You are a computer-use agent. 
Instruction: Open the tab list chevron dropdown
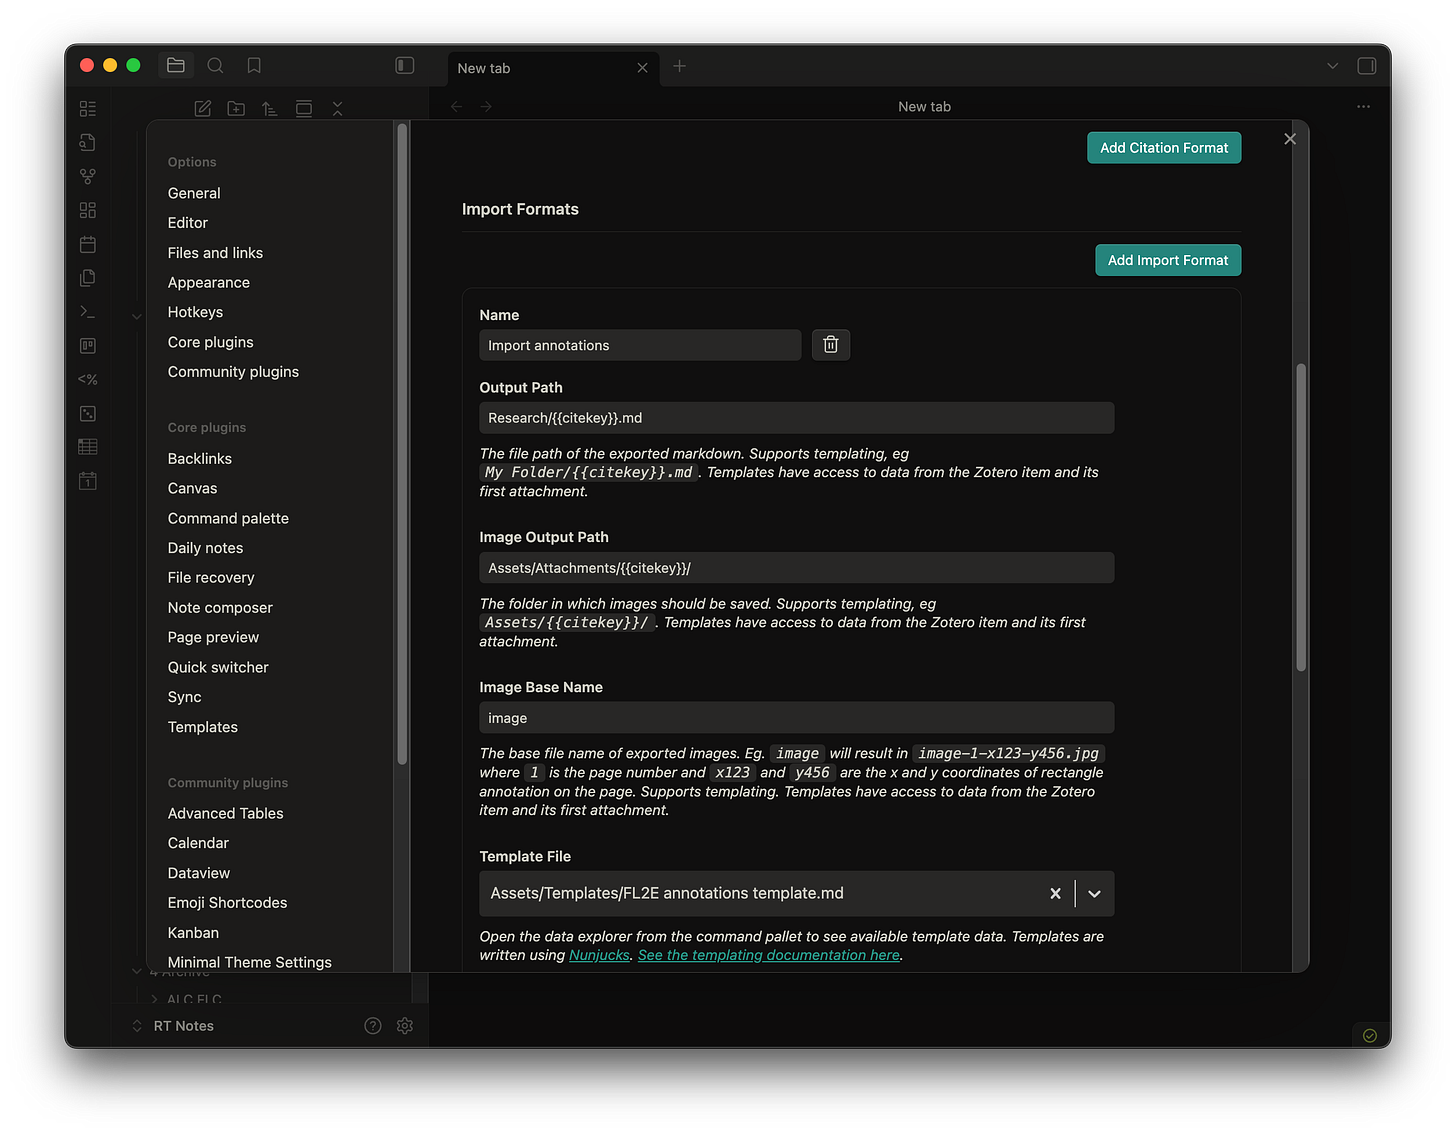coord(1332,66)
